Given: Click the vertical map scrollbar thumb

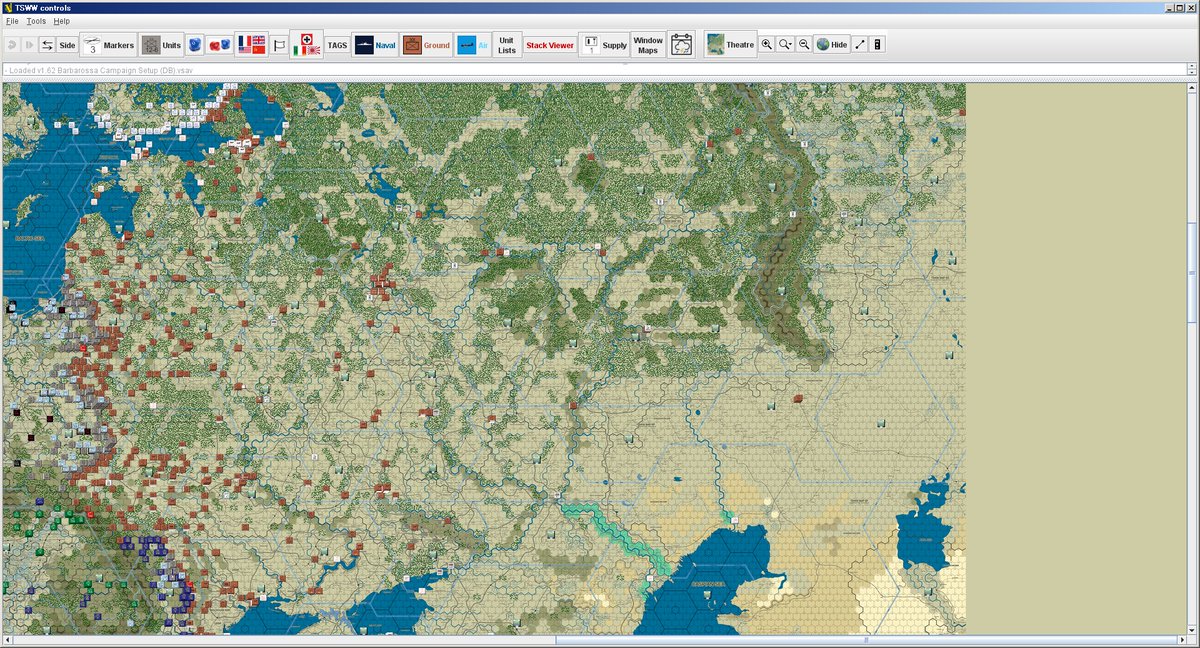Looking at the screenshot, I should pyautogui.click(x=1192, y=271).
